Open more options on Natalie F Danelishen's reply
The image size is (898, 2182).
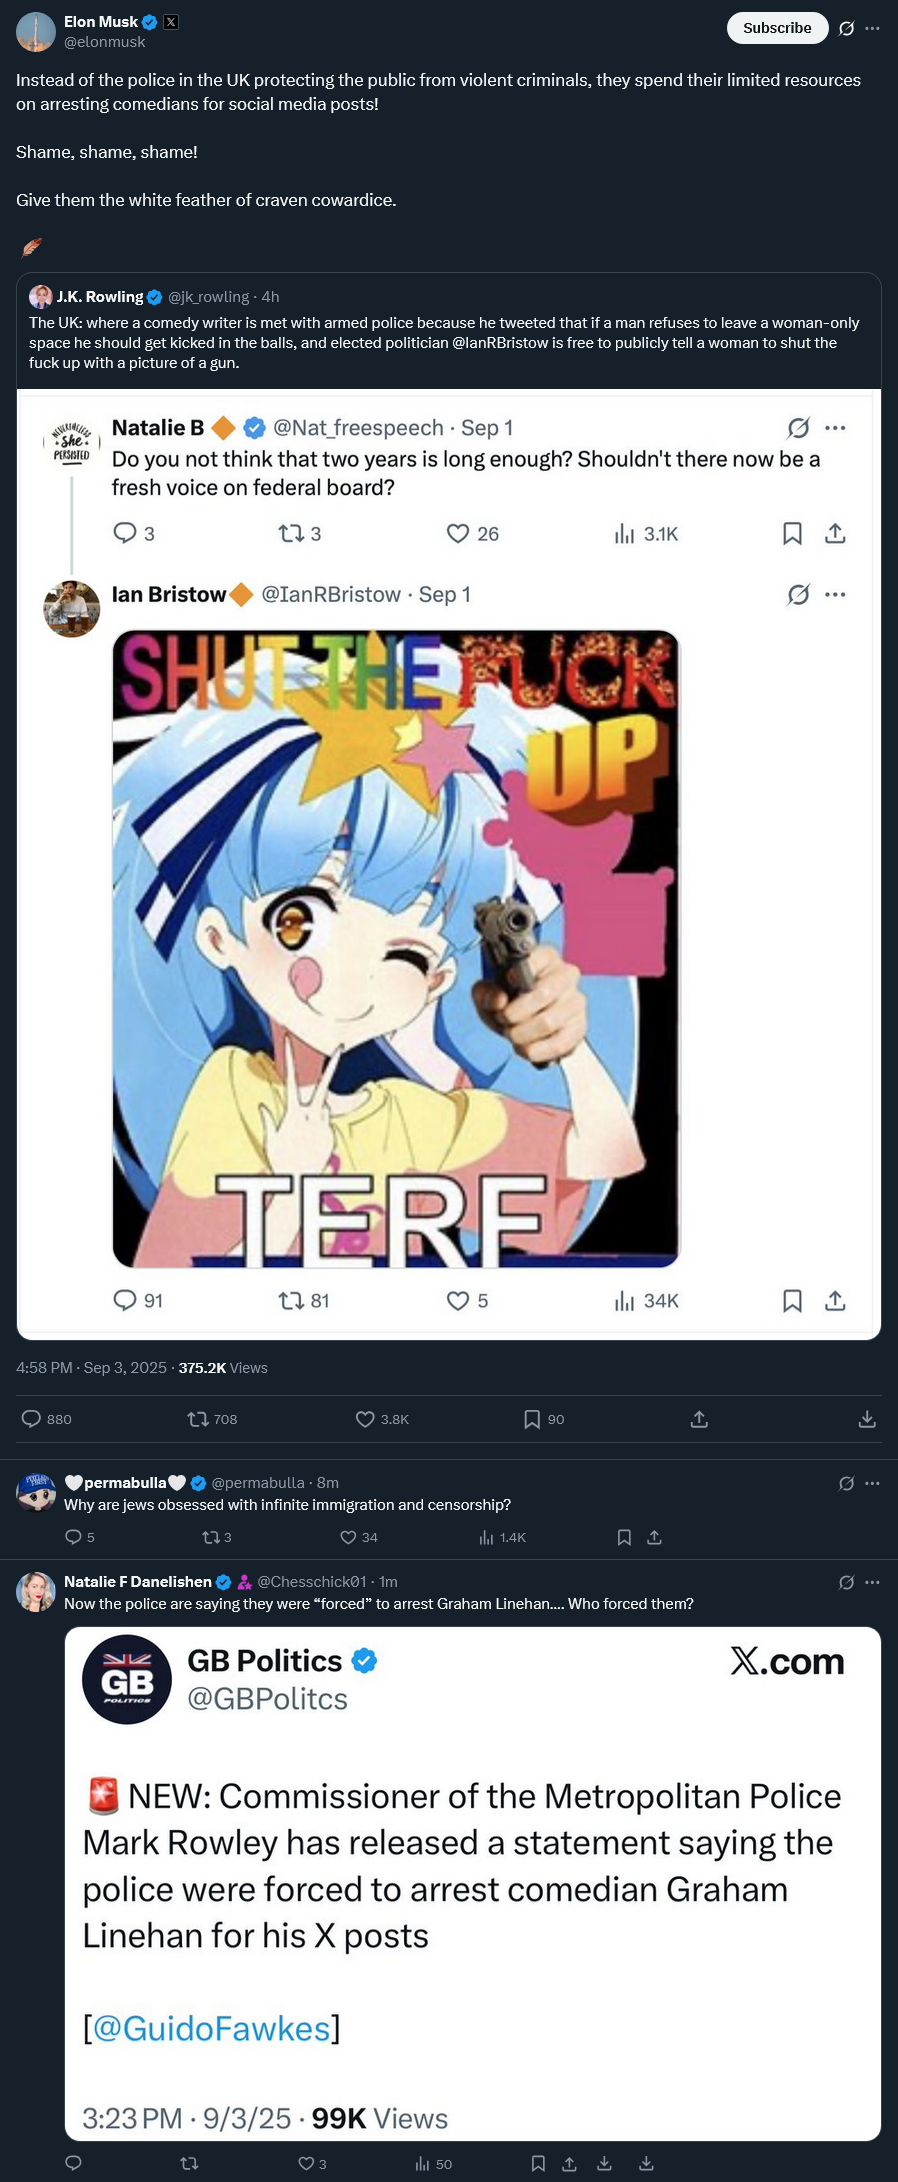tap(872, 1582)
